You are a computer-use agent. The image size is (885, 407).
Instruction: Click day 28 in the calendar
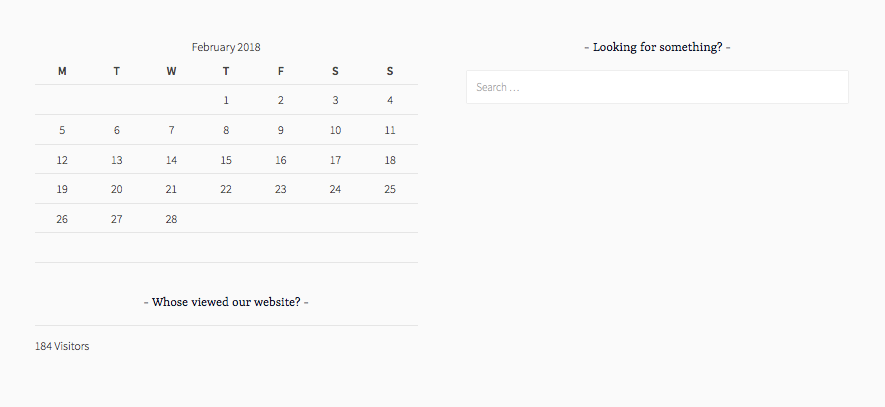pos(171,219)
